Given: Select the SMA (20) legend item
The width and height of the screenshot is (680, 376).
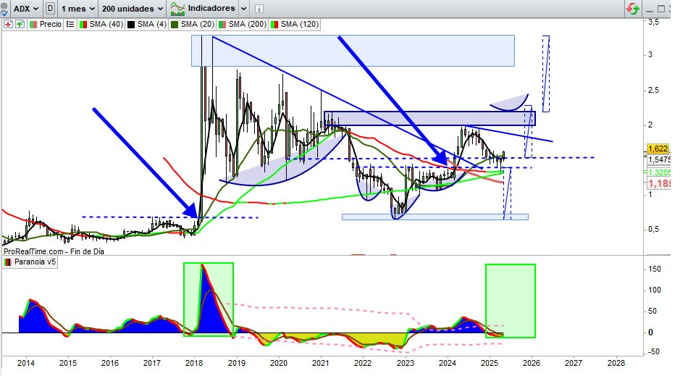Looking at the screenshot, I should [193, 24].
